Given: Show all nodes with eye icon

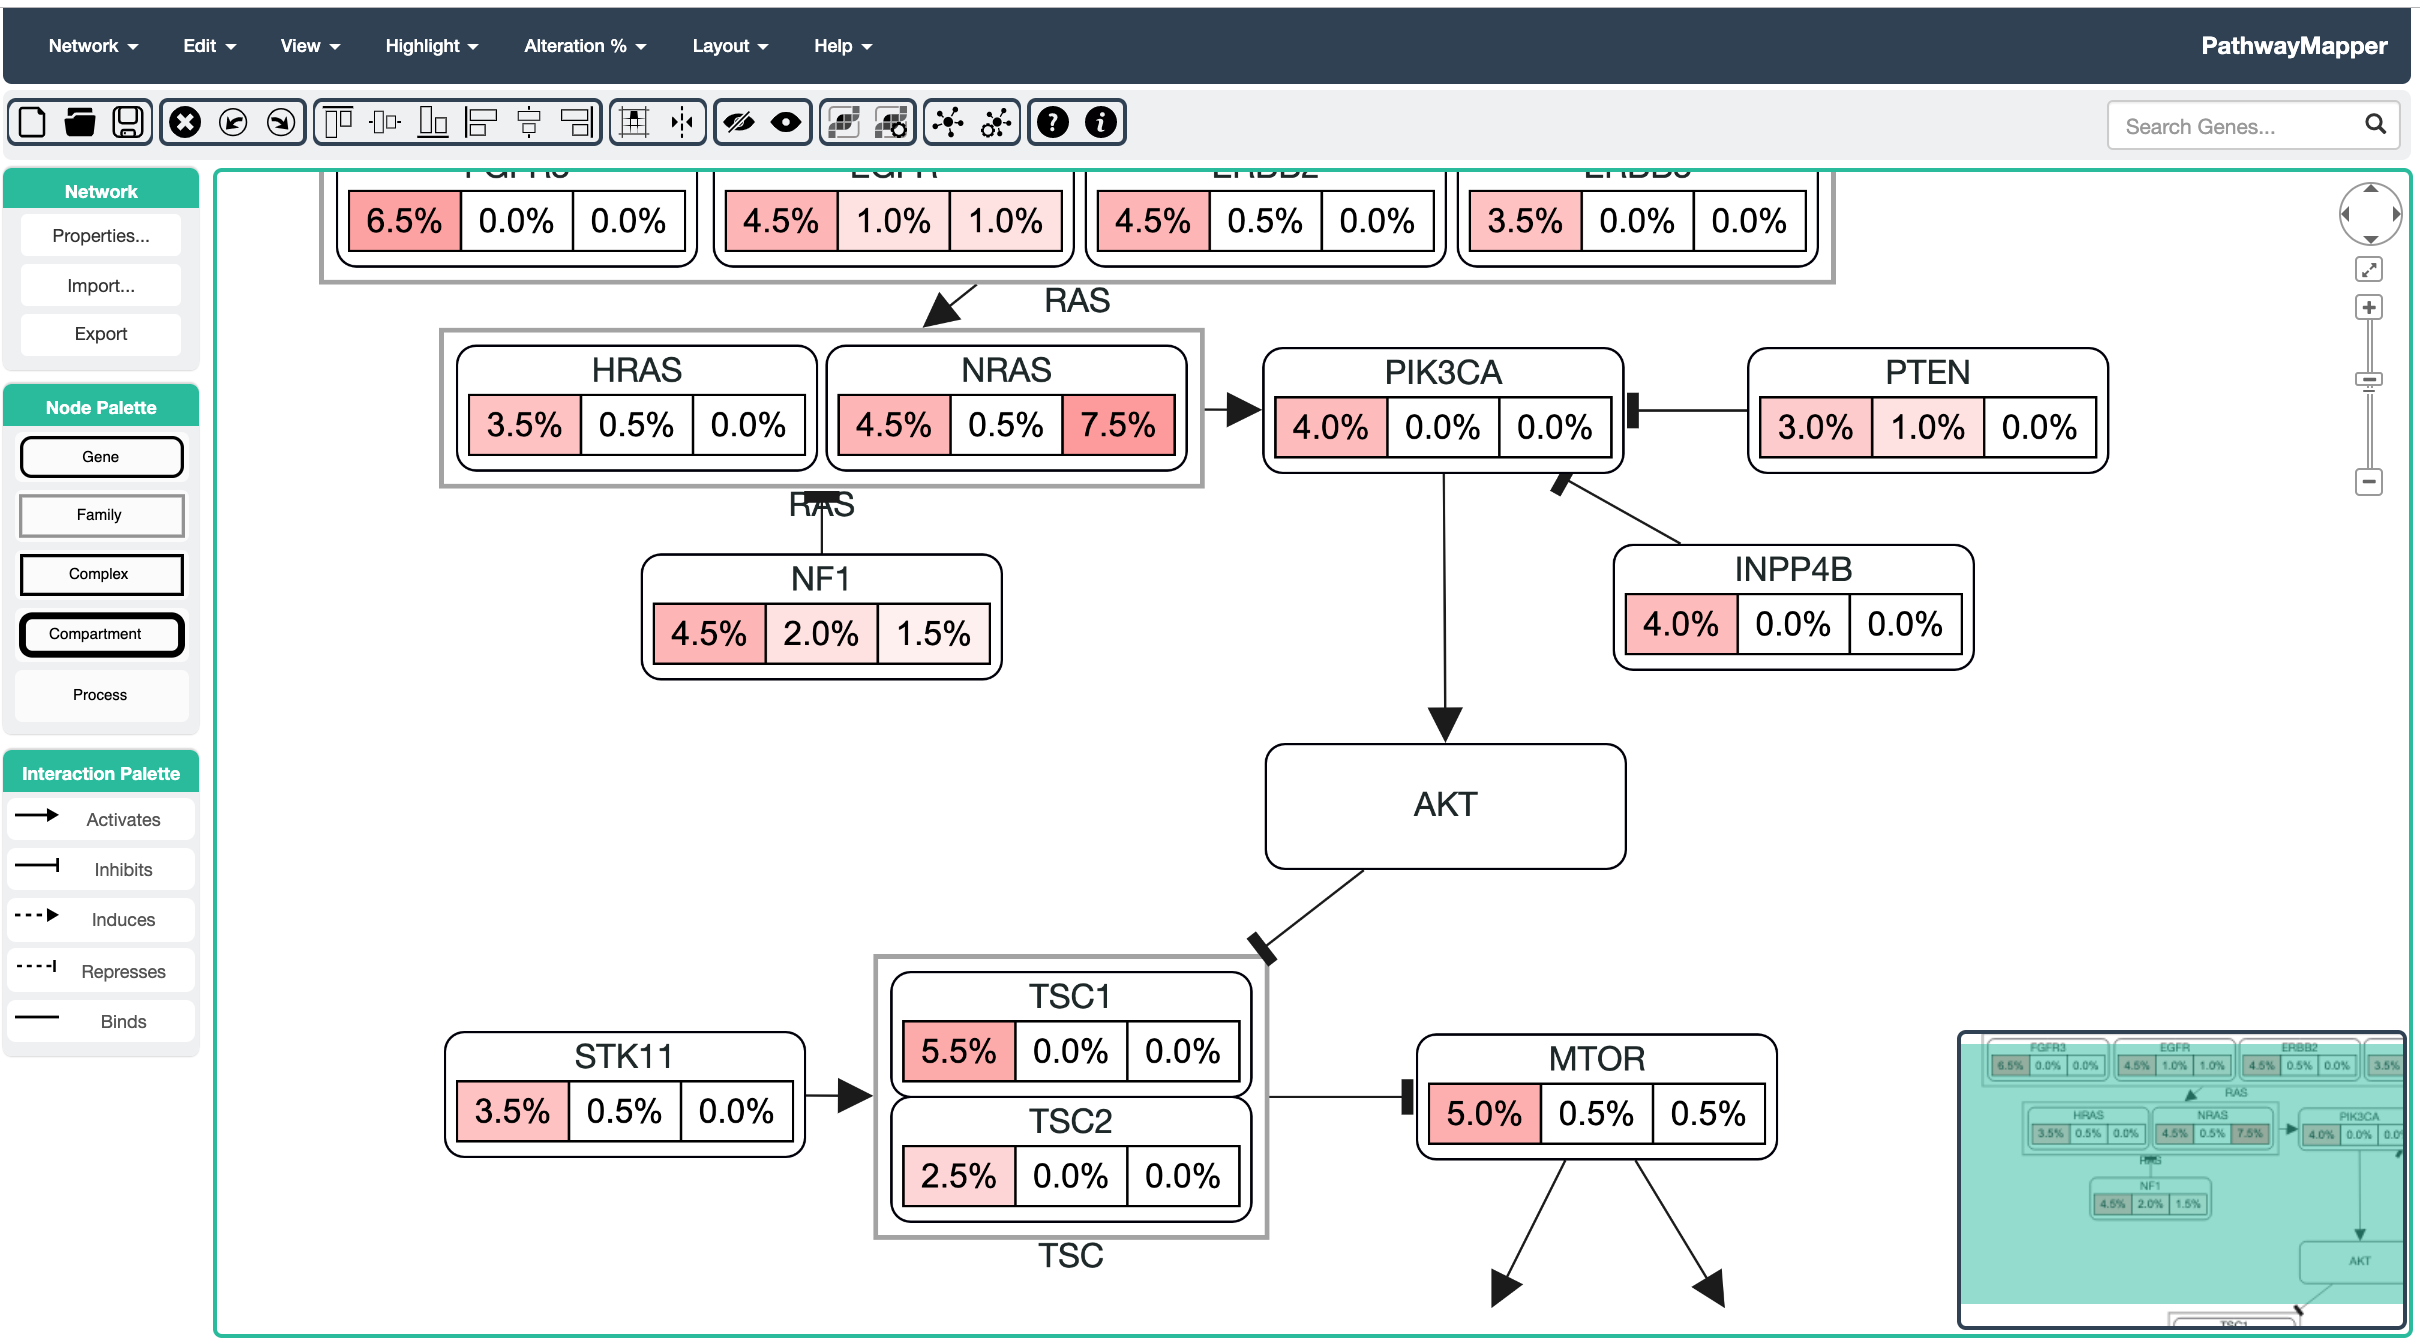Looking at the screenshot, I should pyautogui.click(x=786, y=122).
